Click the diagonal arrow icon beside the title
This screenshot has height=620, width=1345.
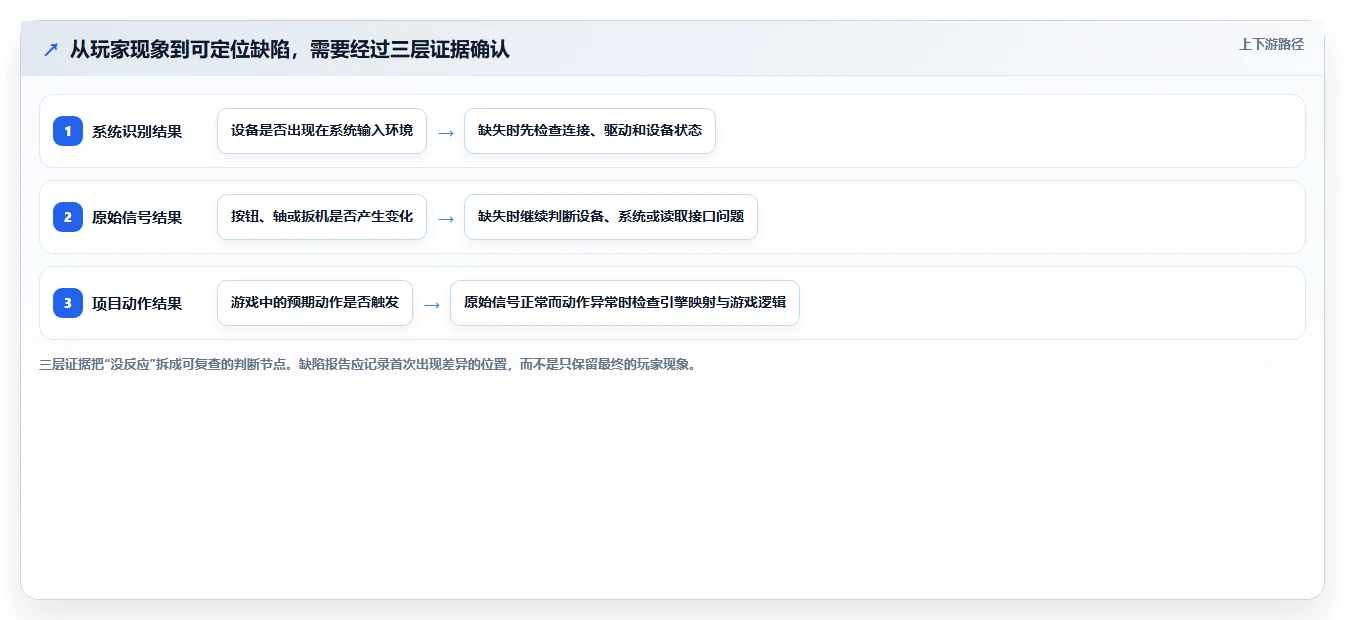(x=50, y=49)
